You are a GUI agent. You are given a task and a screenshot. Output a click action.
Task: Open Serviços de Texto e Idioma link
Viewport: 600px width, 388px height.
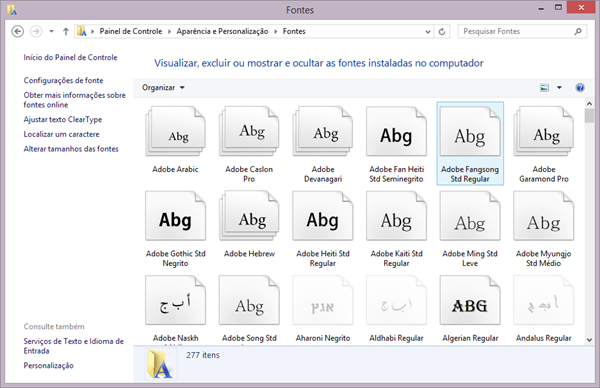[x=73, y=346]
